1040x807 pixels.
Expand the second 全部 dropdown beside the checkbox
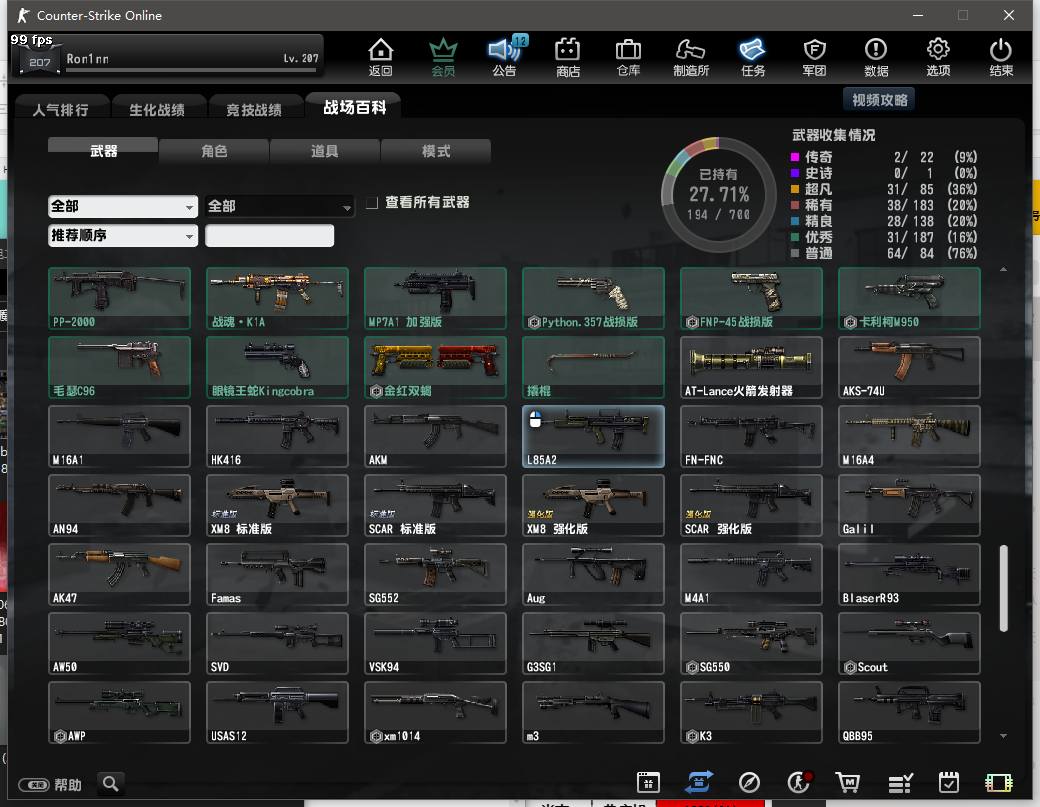(280, 206)
